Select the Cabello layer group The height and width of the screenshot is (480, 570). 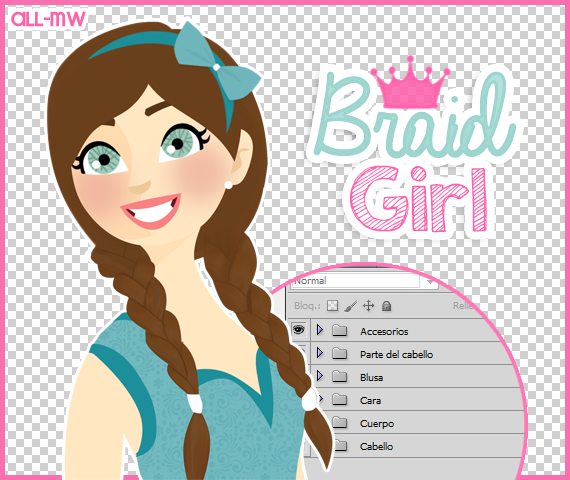point(414,446)
